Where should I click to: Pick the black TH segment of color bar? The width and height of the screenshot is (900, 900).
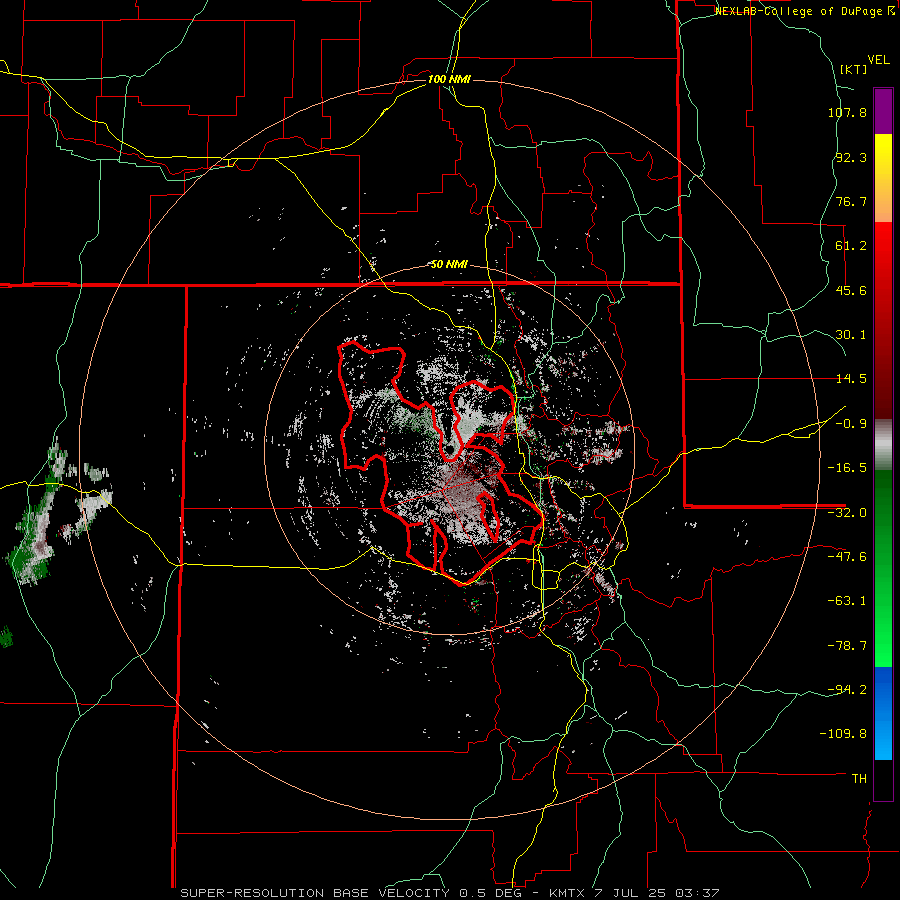click(883, 779)
